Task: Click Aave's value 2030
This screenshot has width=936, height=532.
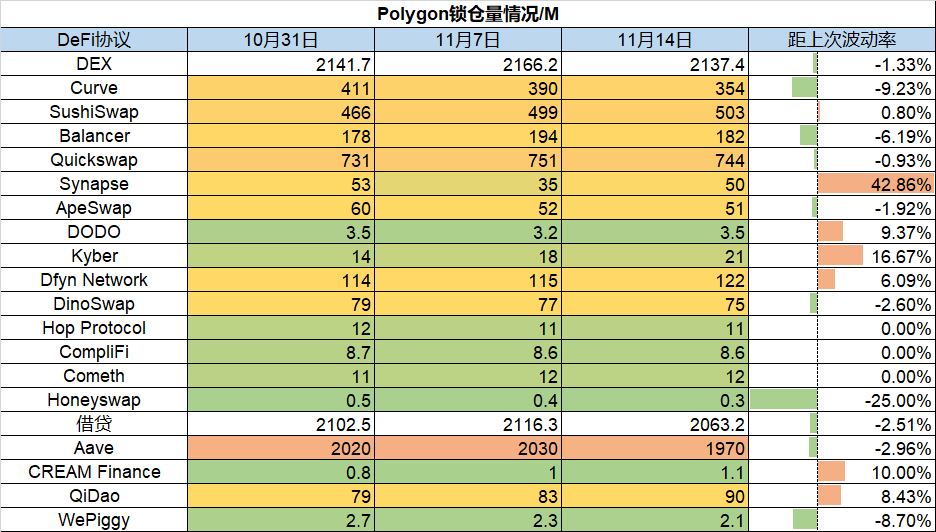Action: click(x=468, y=447)
